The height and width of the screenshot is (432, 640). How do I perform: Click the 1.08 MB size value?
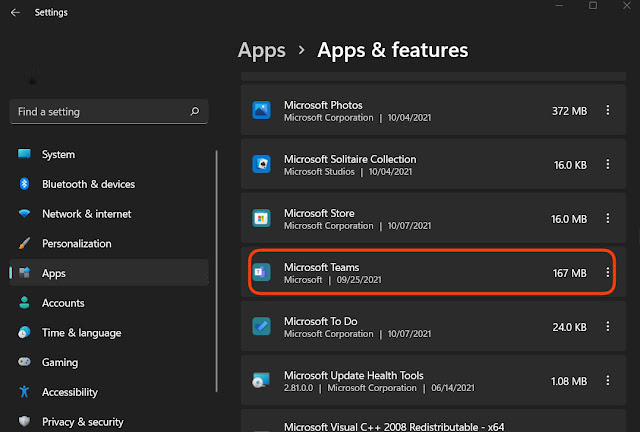569,381
